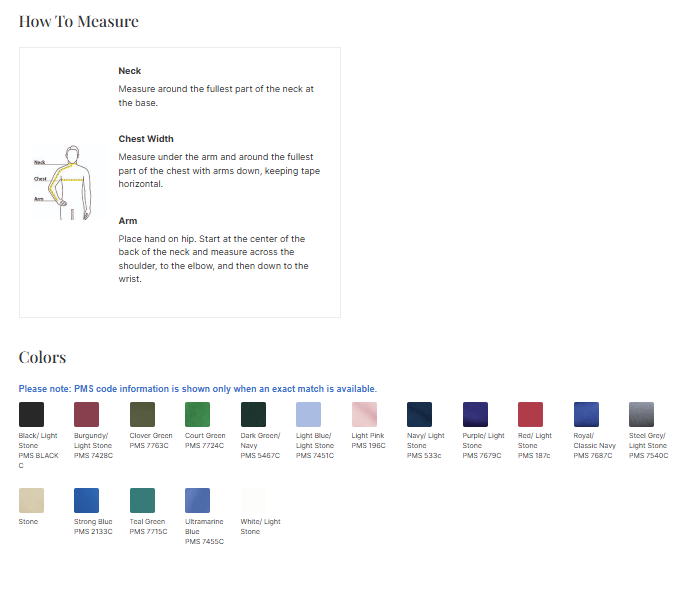Select the Steel Grey/Light Stone swatch
This screenshot has height=589, width=678.
point(642,415)
